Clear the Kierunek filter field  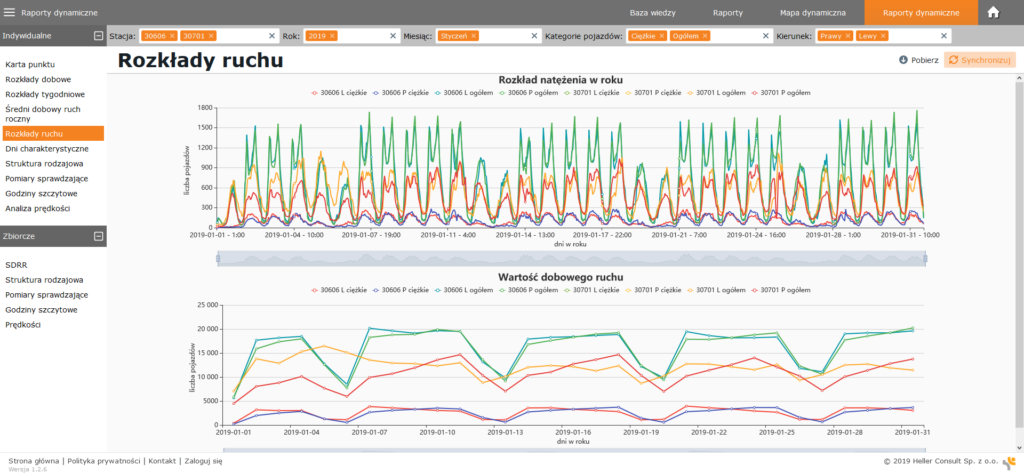(944, 36)
